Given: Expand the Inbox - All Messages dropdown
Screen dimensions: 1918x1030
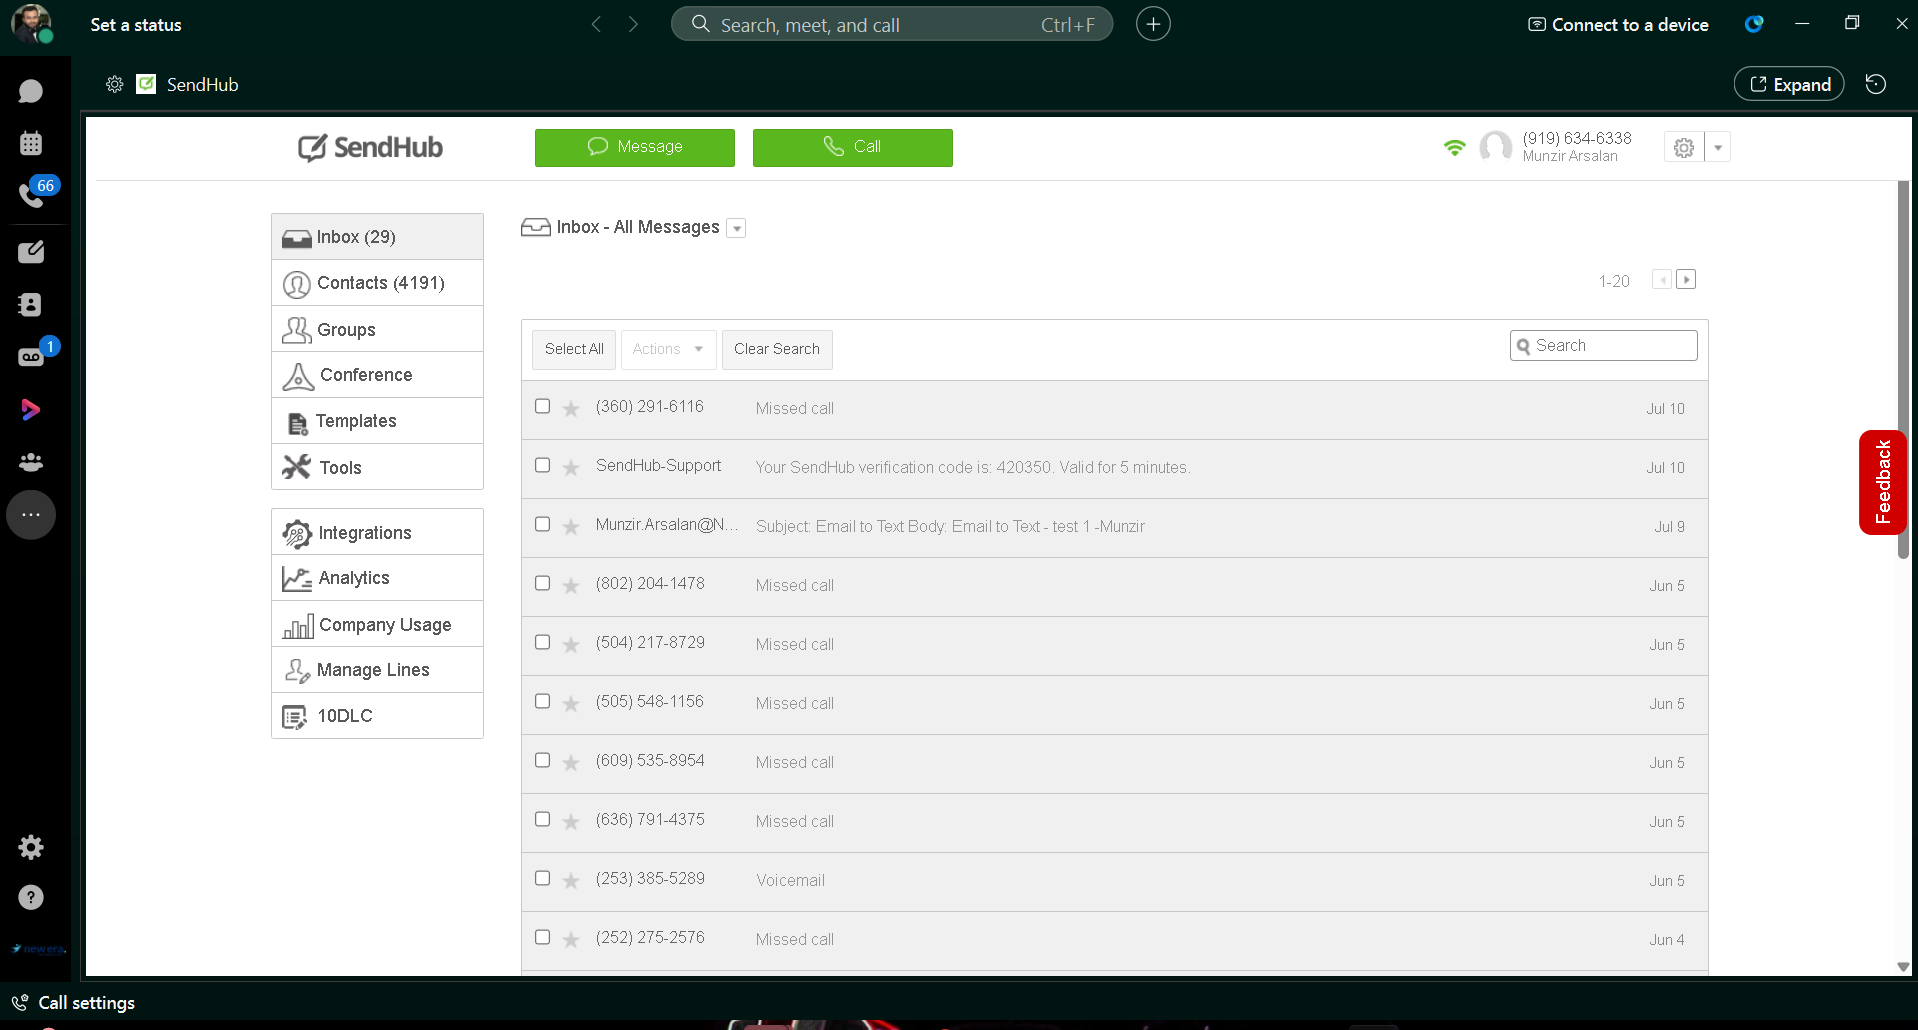Looking at the screenshot, I should [737, 229].
